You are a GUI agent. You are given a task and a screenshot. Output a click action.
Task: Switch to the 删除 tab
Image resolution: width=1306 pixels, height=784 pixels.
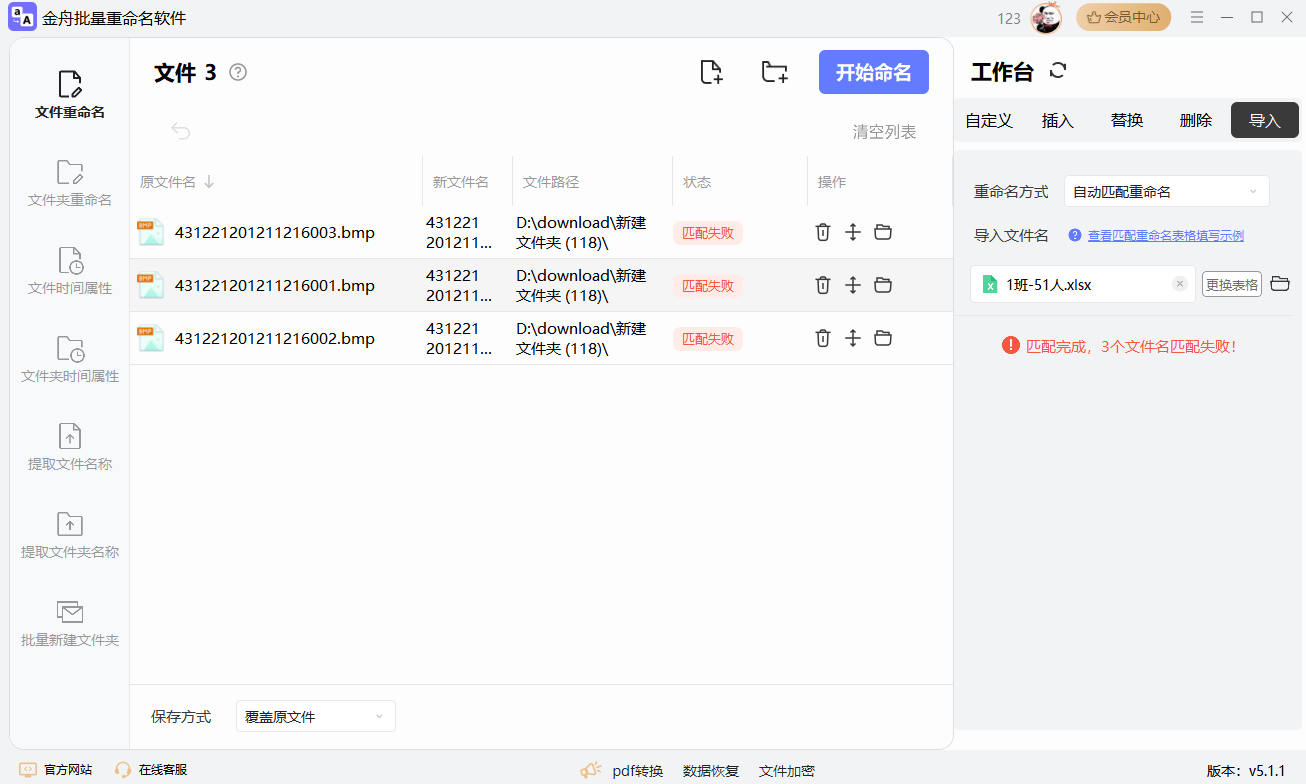1196,120
